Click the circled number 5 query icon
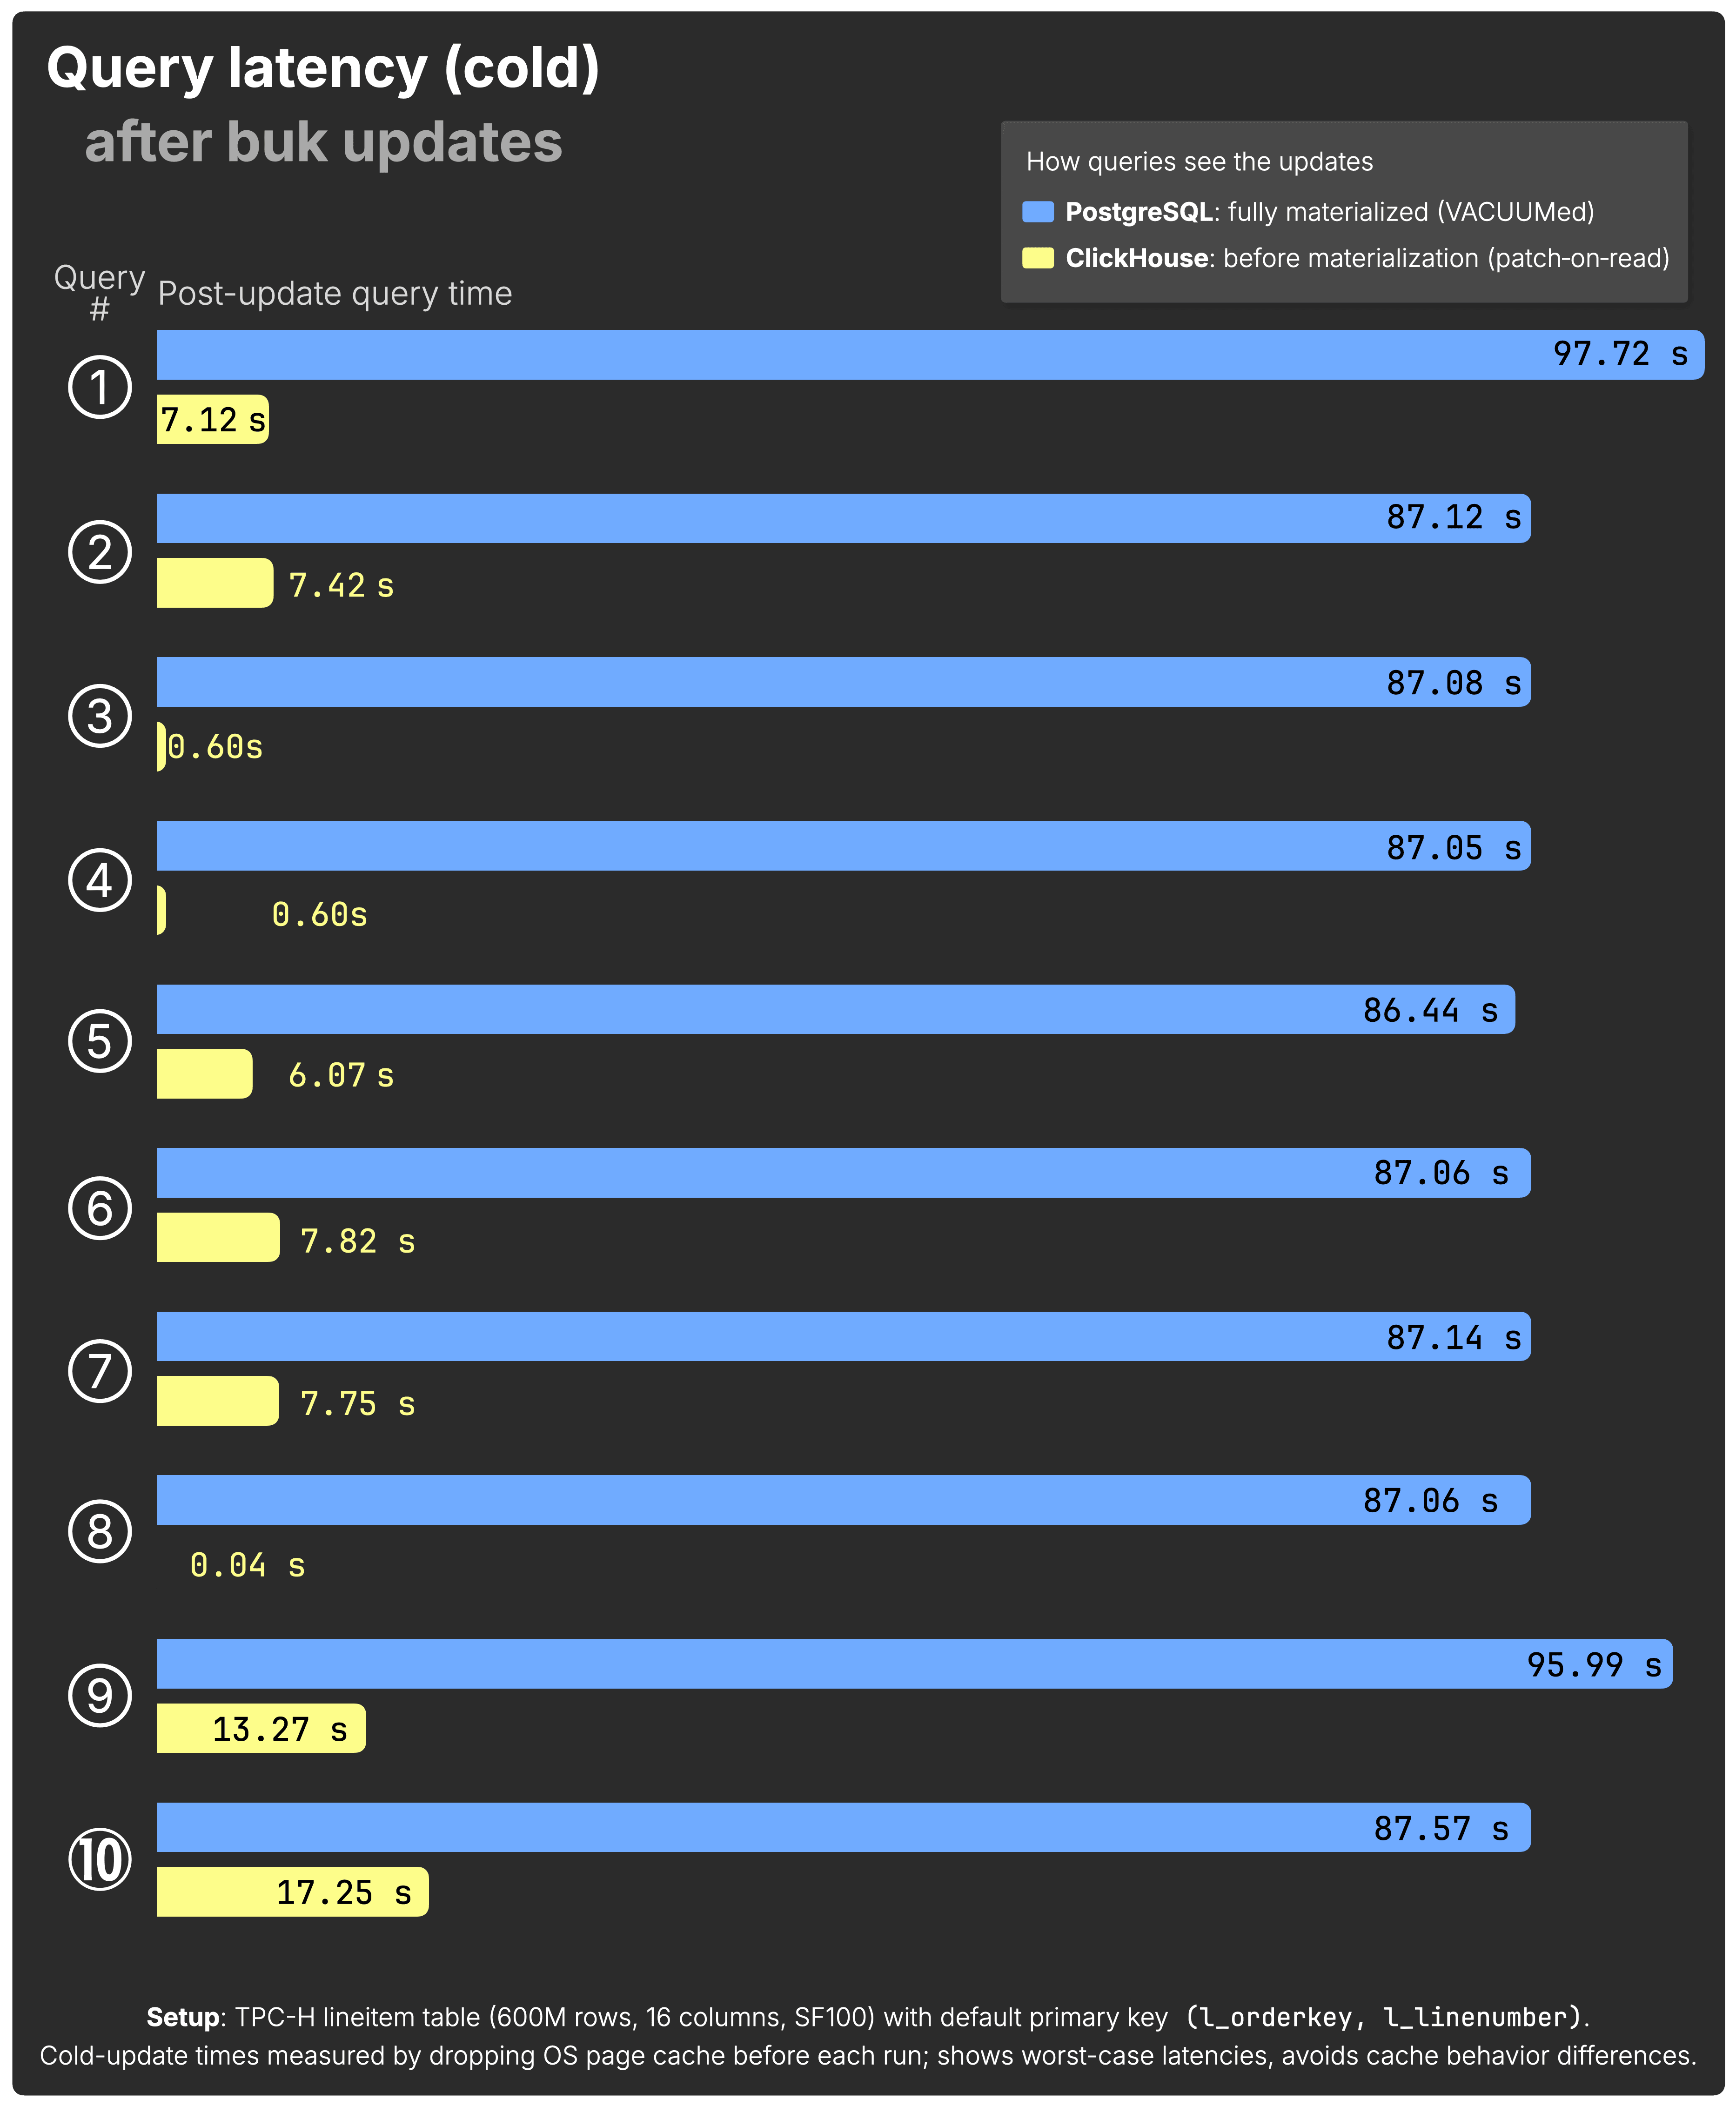 coord(100,1041)
